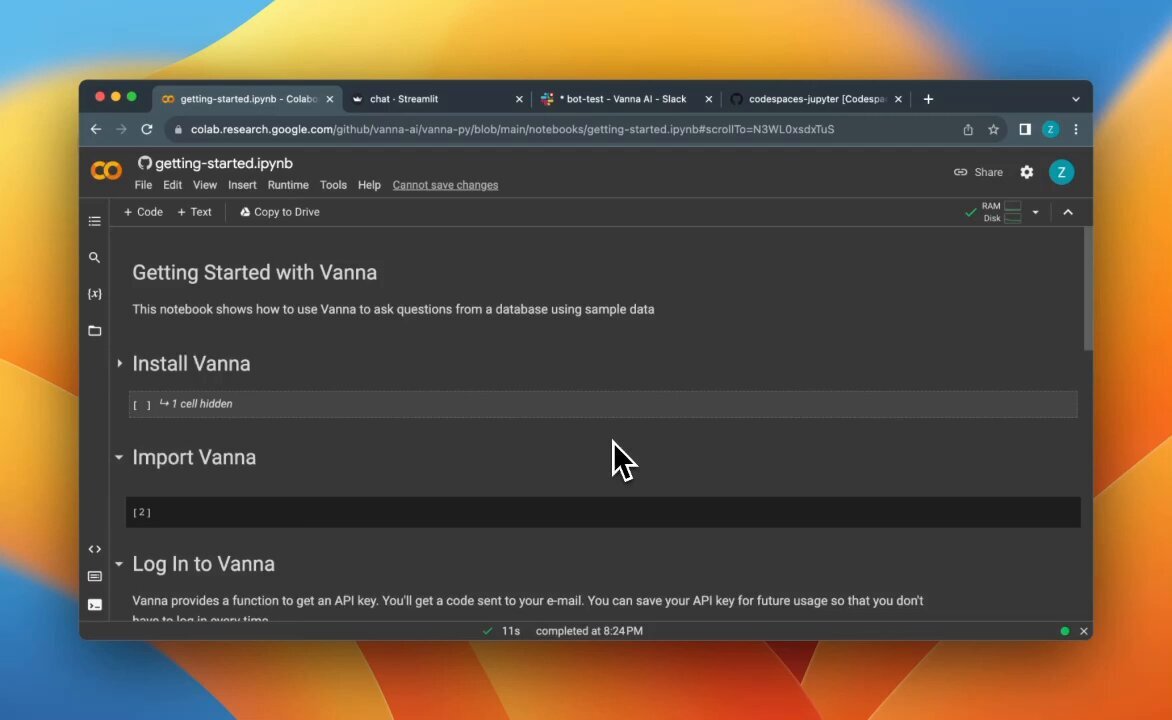Switch to the bot-test Vanna AI Slack tab
1172x720 pixels.
pyautogui.click(x=626, y=99)
